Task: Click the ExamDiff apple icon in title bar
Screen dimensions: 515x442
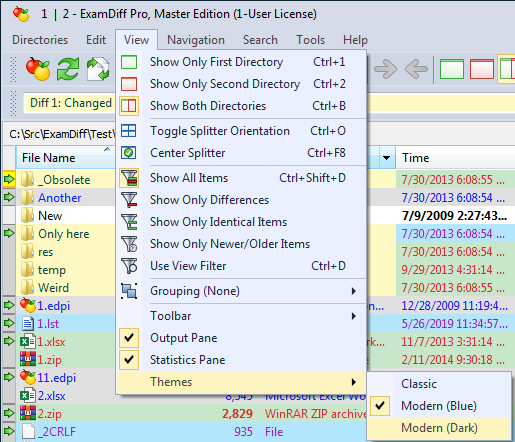Action: tap(21, 14)
